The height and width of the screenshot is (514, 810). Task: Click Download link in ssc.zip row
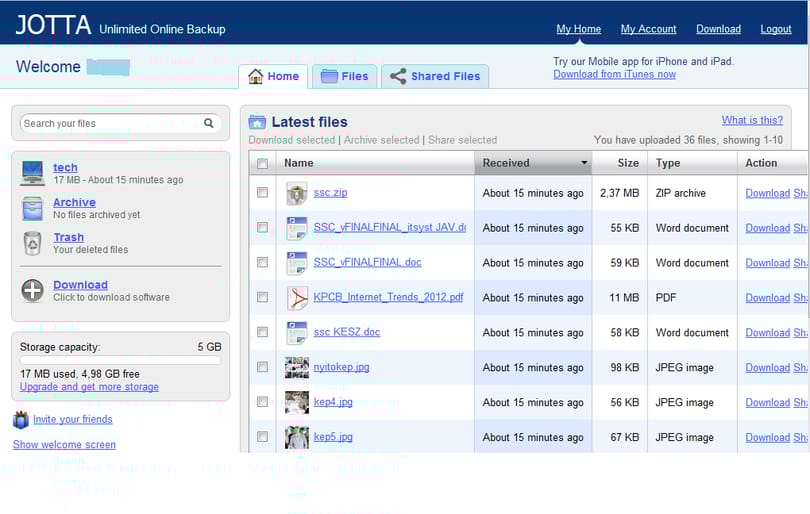pos(768,193)
